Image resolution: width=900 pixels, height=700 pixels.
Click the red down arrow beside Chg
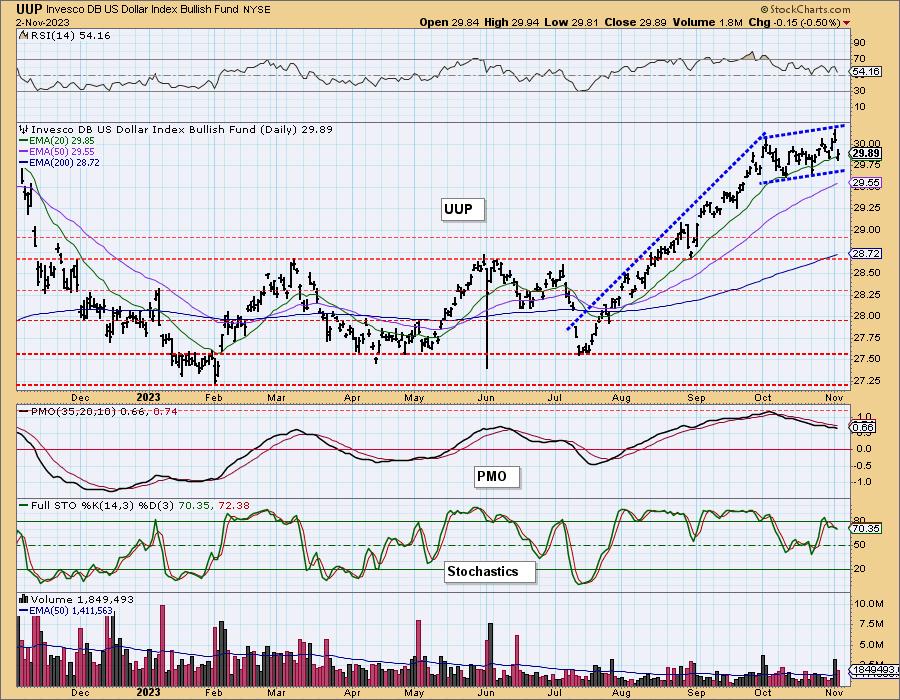847,23
